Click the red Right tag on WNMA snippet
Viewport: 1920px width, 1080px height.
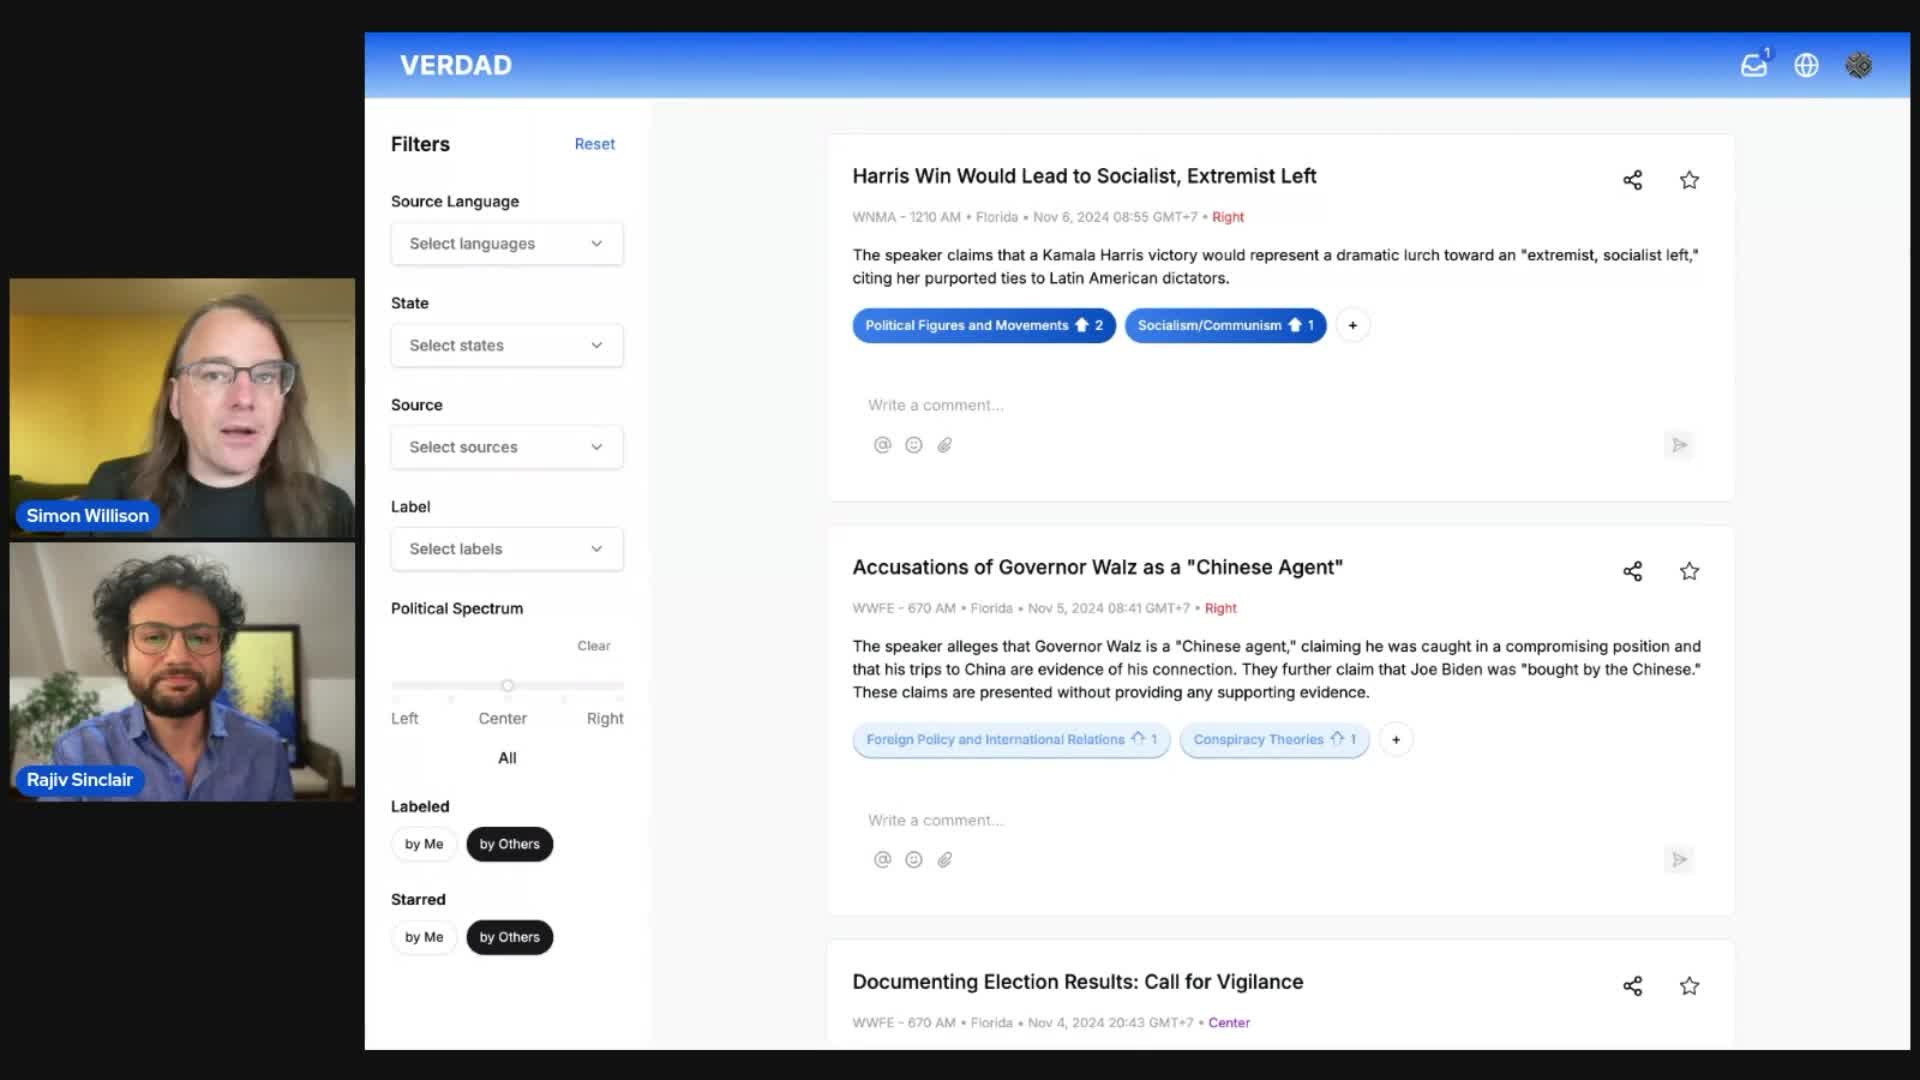coord(1228,217)
